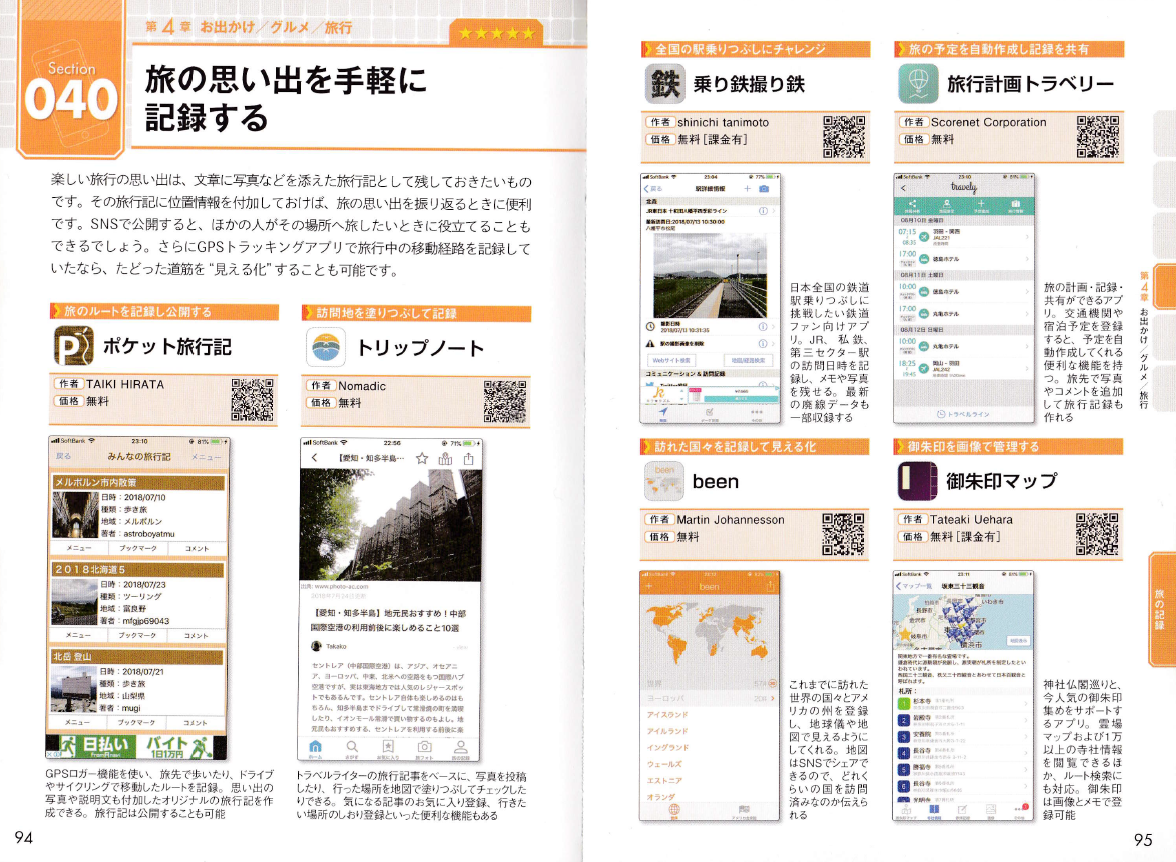Tap the info icon beside 撮影日時

click(762, 327)
